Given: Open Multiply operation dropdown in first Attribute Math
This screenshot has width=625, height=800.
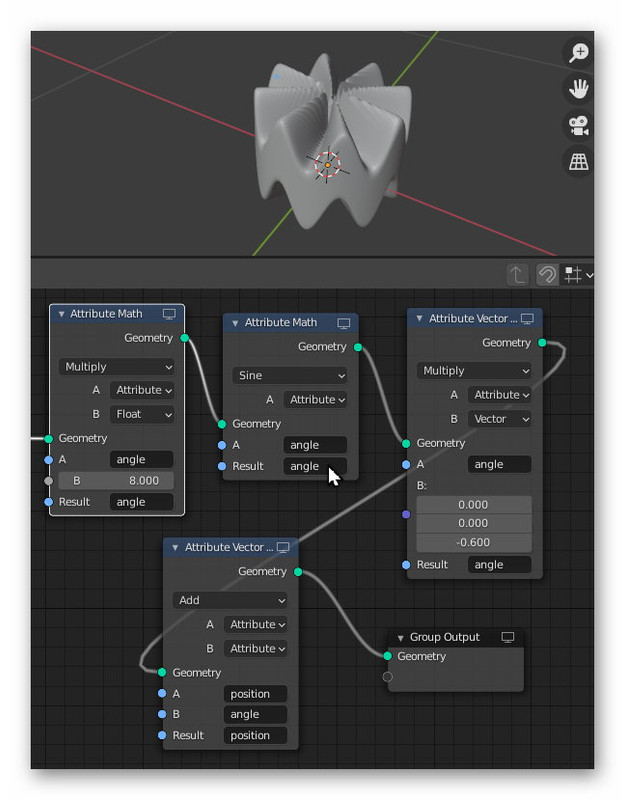Looking at the screenshot, I should pyautogui.click(x=116, y=367).
